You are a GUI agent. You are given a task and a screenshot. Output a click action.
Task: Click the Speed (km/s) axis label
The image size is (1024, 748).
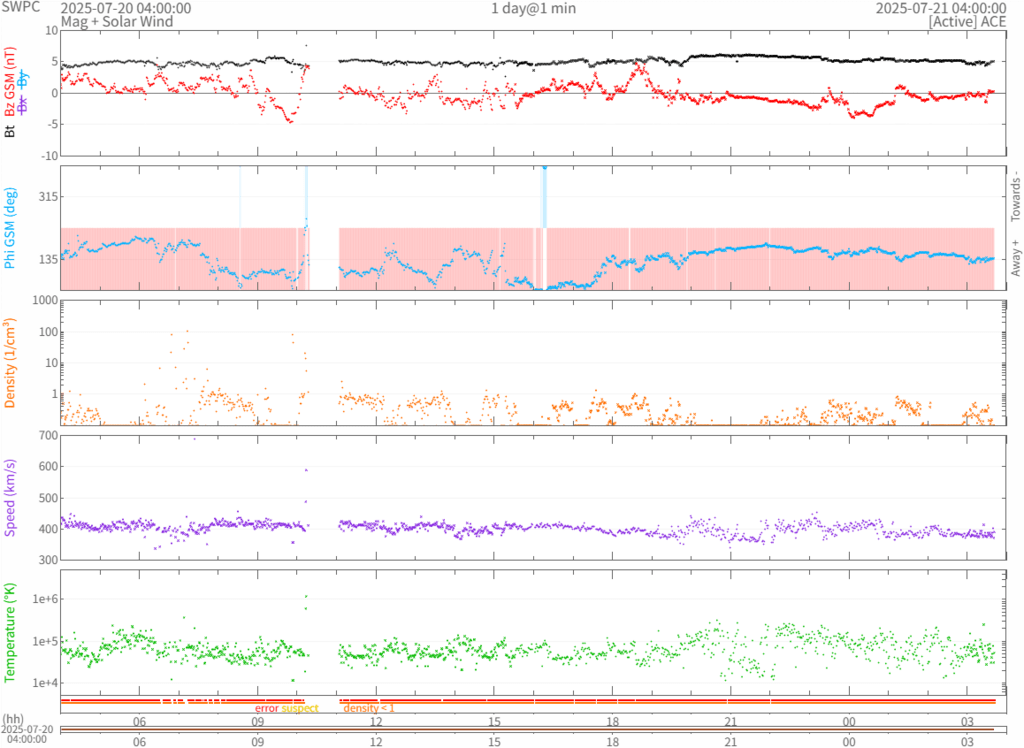pos(12,497)
